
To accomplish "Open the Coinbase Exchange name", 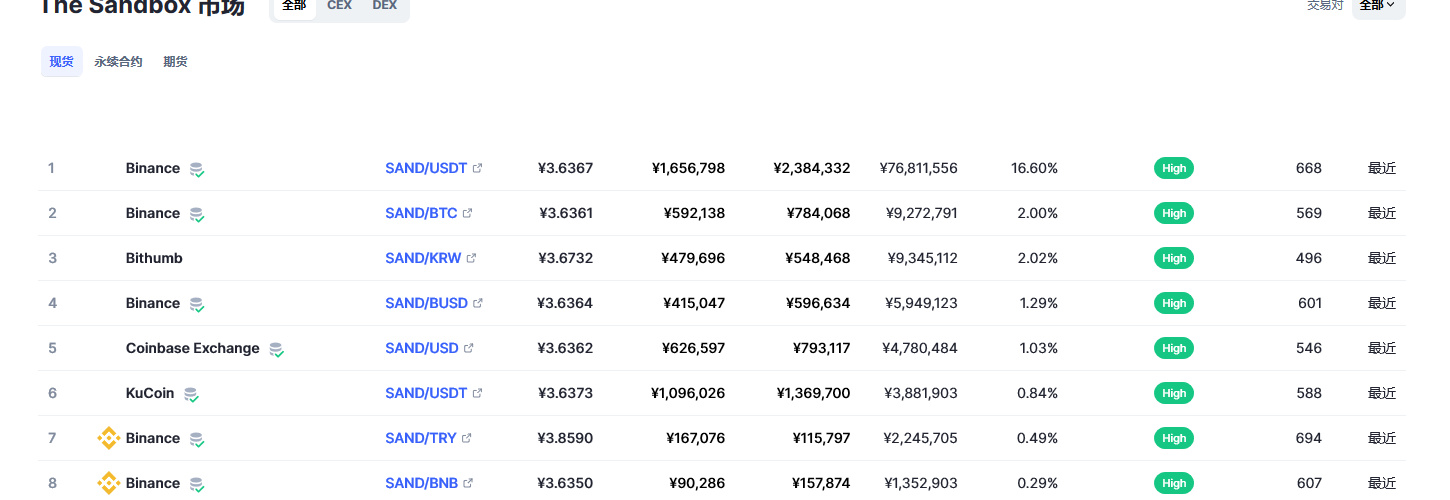I will 193,348.
